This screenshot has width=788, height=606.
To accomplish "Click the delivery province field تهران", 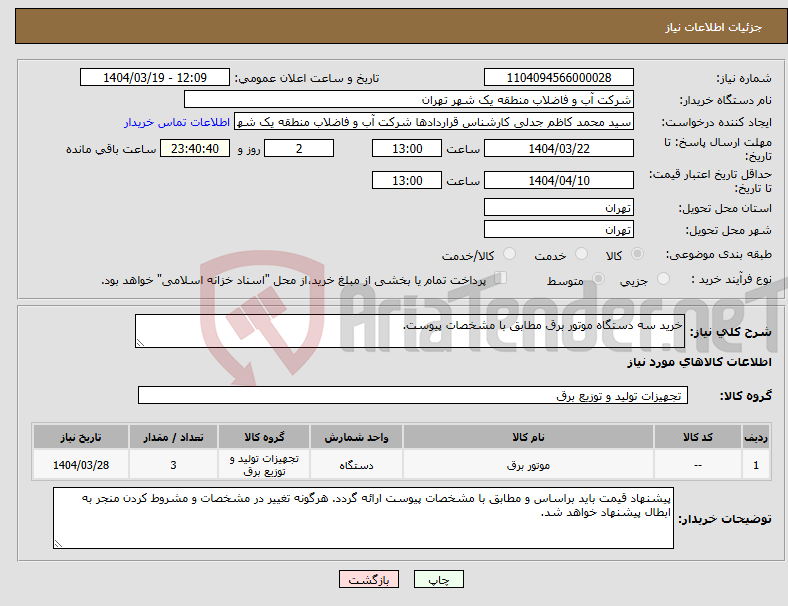I will 558,207.
